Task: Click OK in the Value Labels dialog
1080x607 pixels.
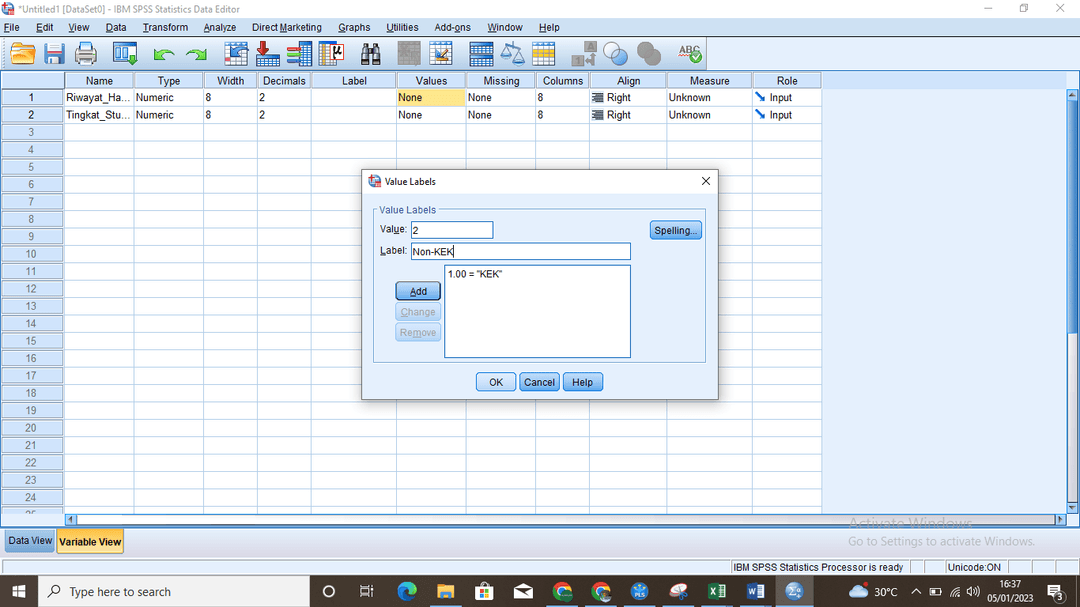Action: point(496,382)
